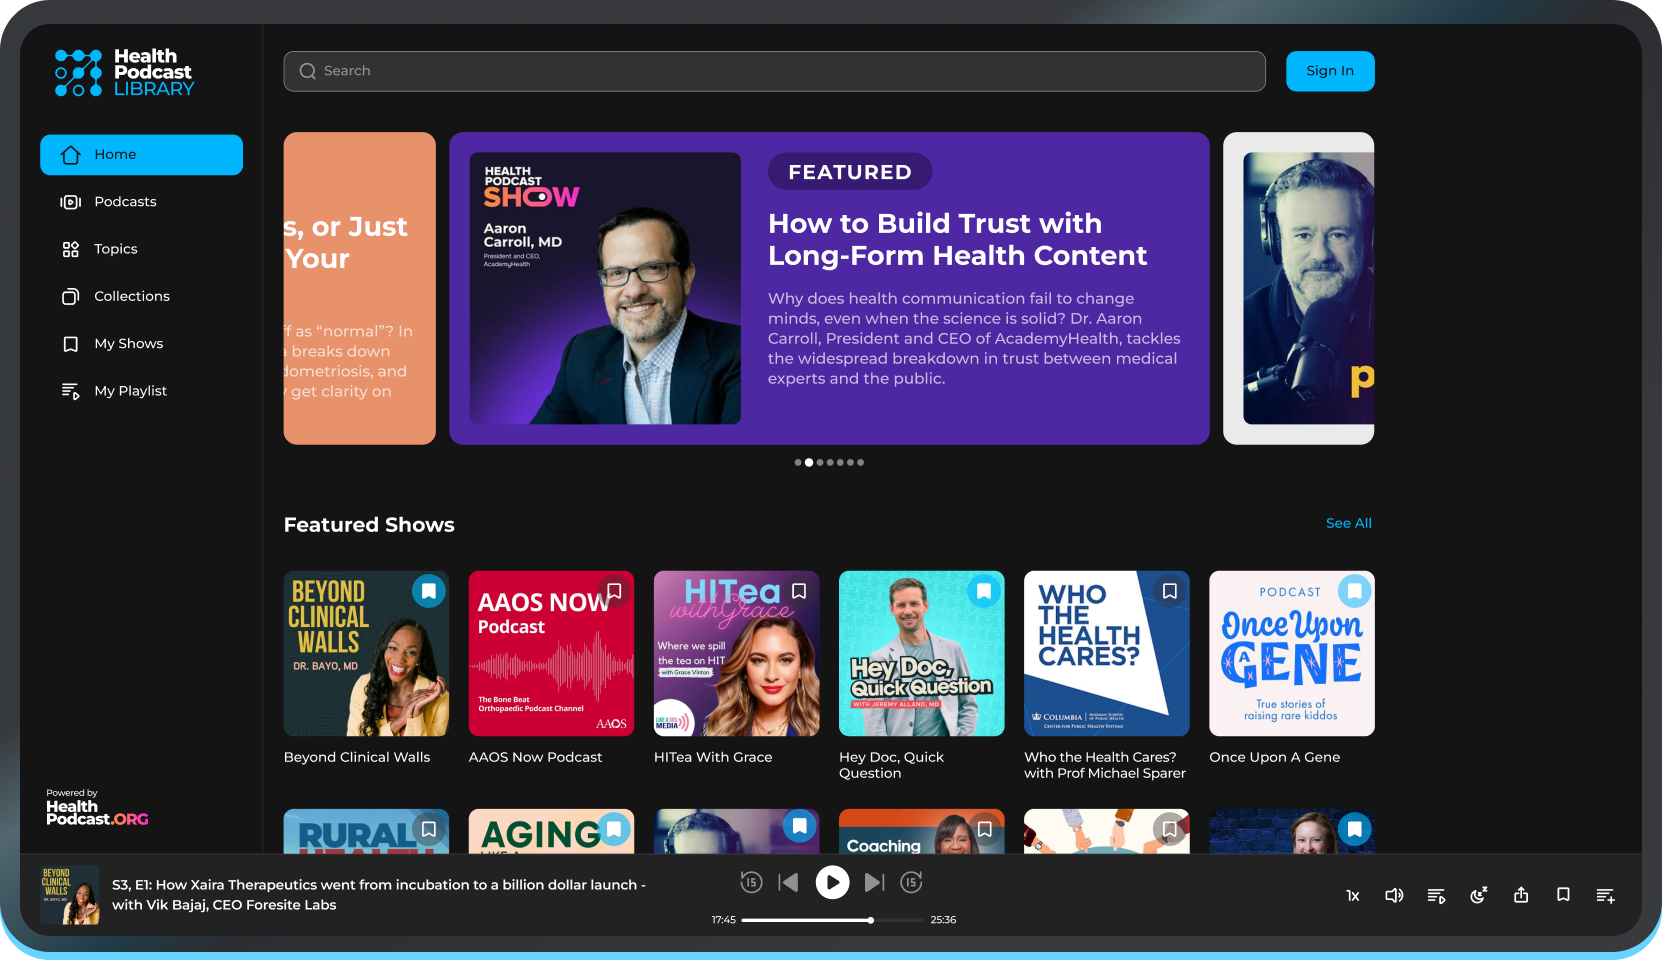Screen dimensions: 1662x960
Task: Click the Health Podcast Library logo
Action: (x=124, y=73)
